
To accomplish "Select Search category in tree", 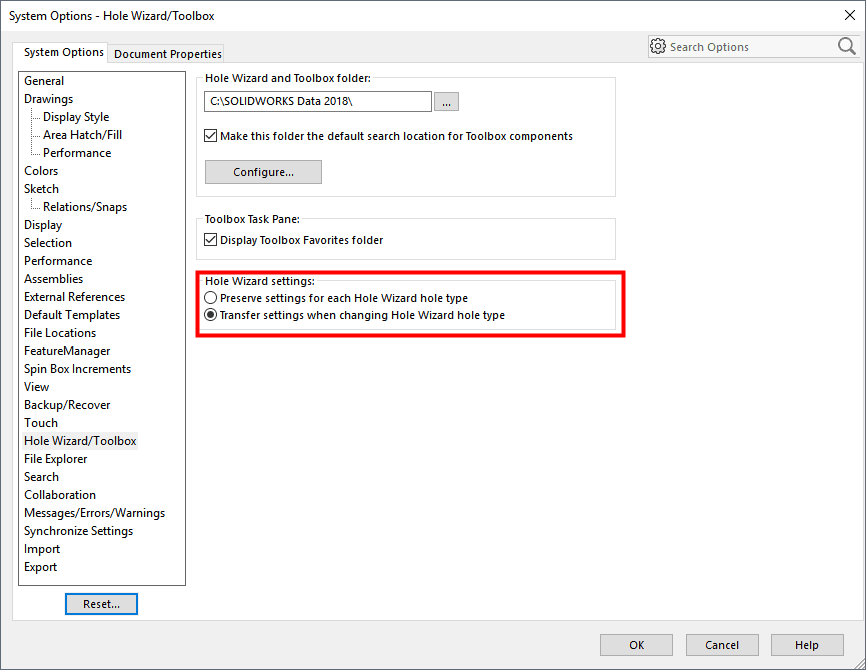I will [41, 477].
